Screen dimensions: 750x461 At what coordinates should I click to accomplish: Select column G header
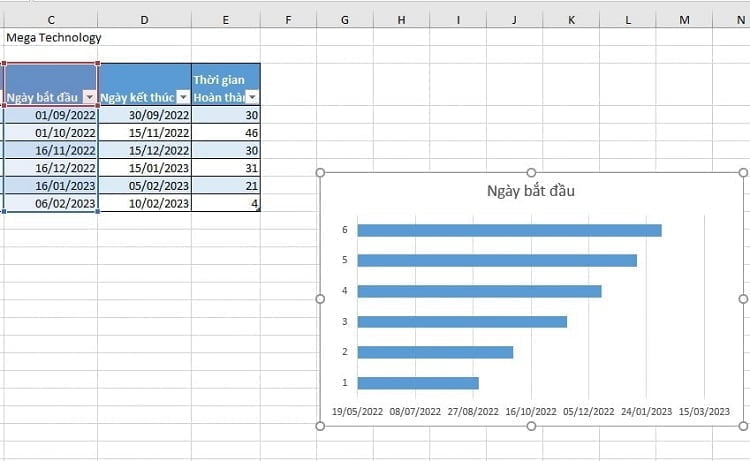[345, 20]
